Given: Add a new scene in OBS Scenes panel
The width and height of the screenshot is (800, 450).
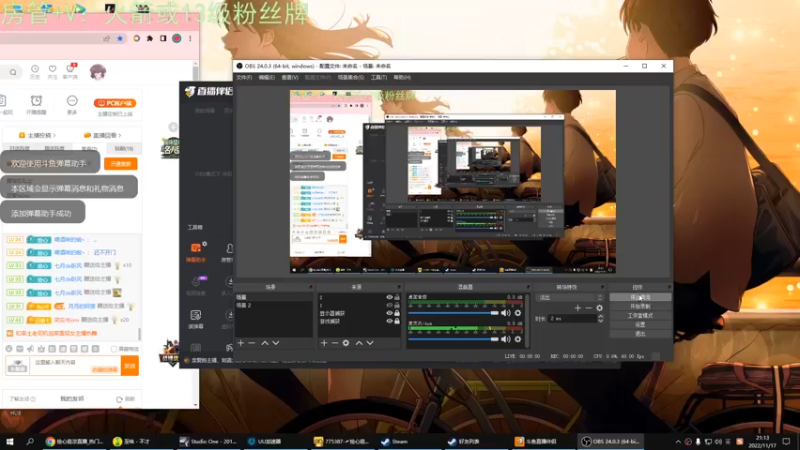Looking at the screenshot, I should (x=241, y=343).
